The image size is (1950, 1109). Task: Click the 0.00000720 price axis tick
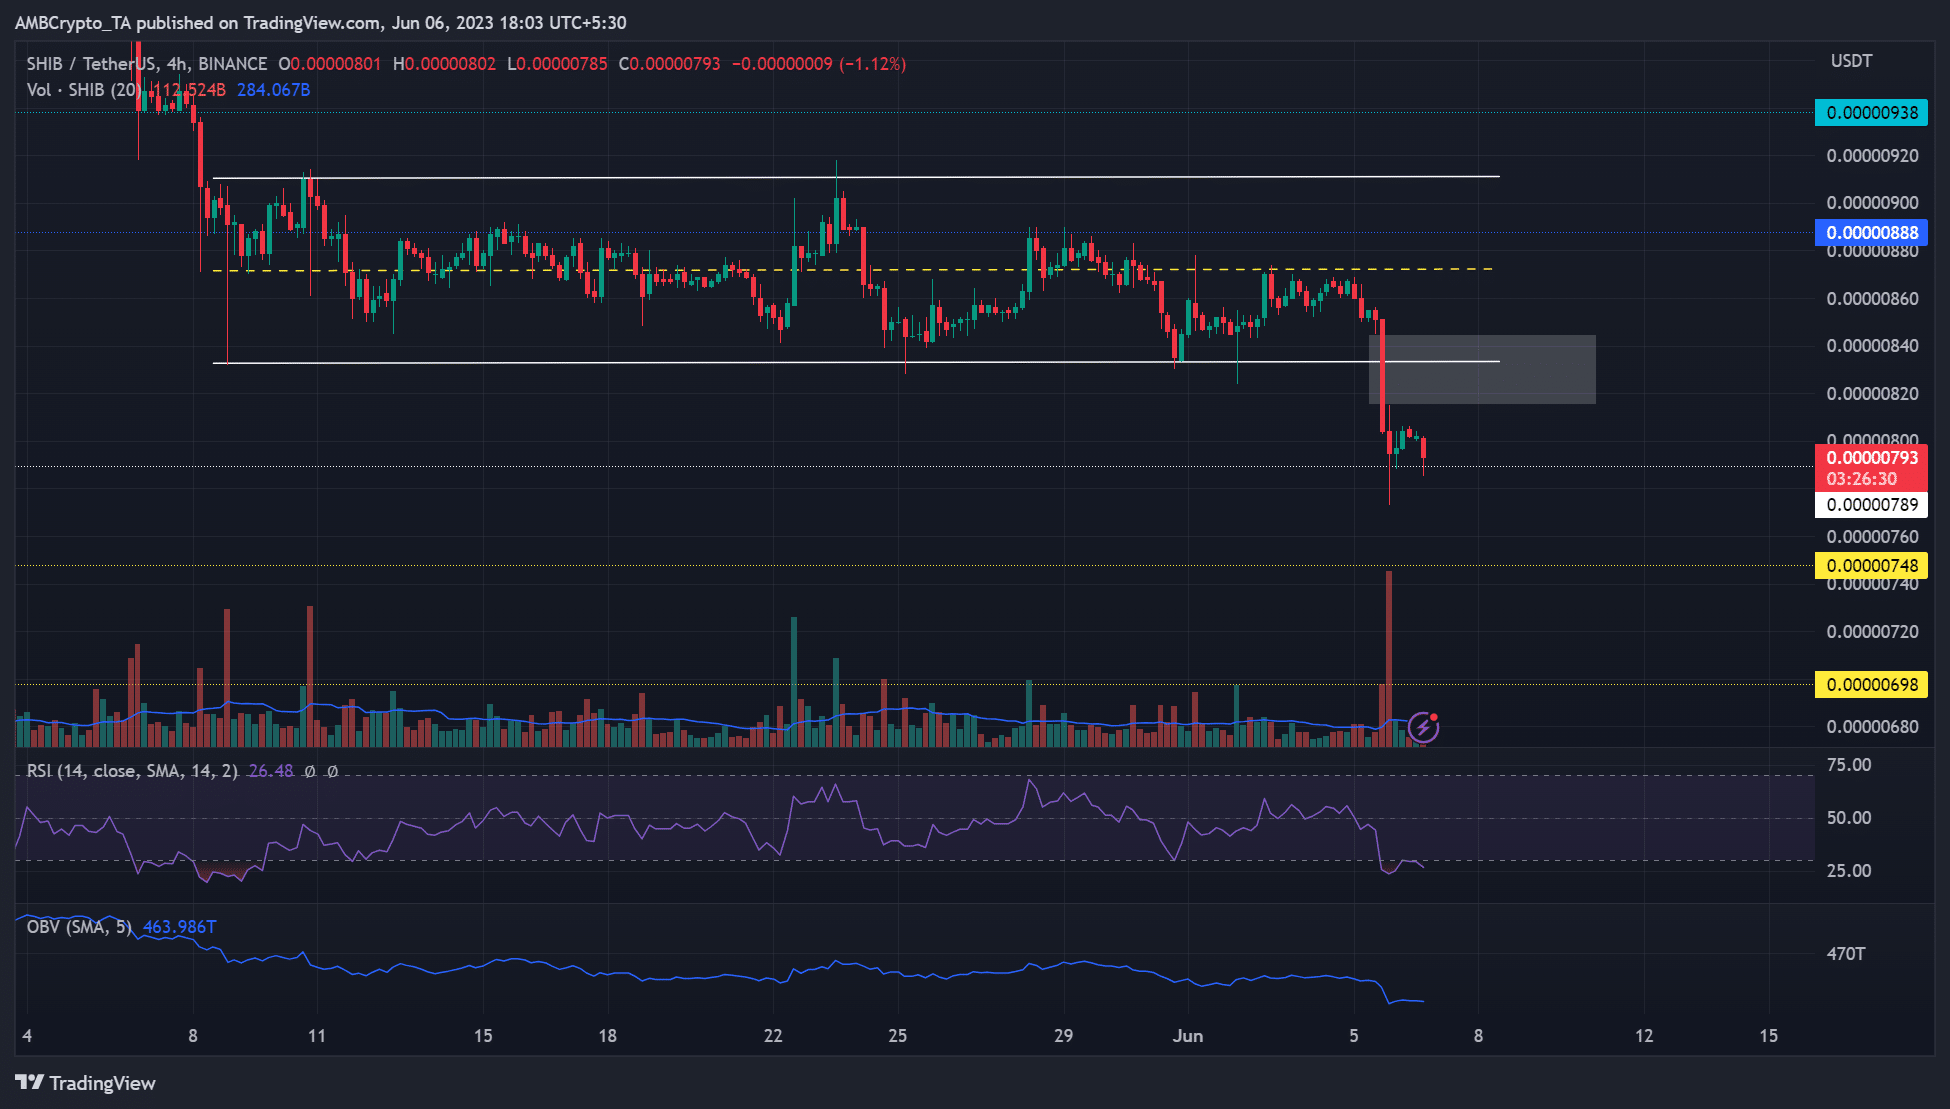tap(1872, 632)
